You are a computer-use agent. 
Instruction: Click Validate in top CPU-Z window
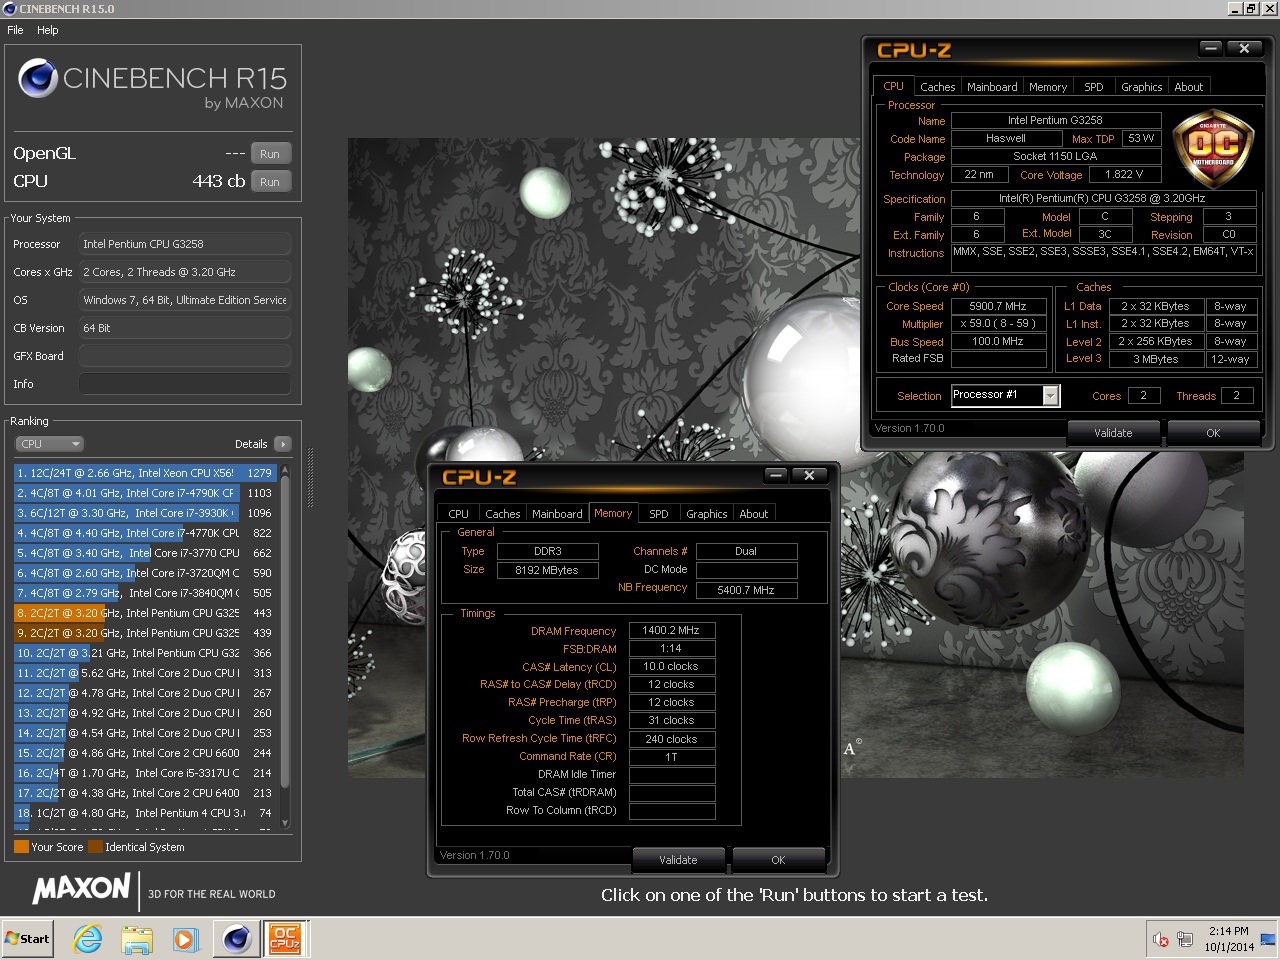click(1113, 433)
